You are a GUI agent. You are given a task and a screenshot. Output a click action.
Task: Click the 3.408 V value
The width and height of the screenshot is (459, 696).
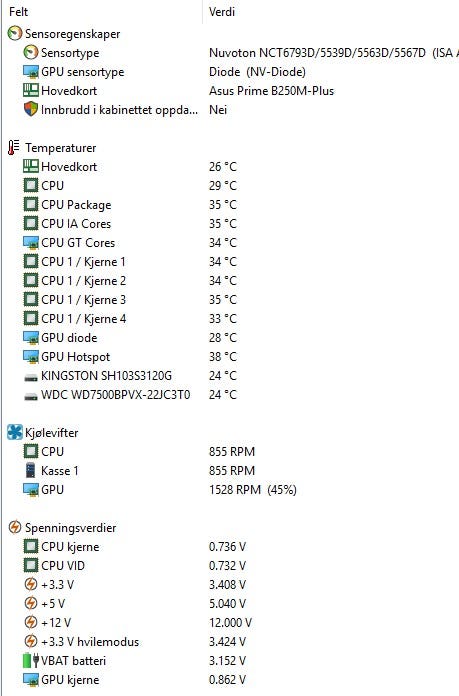pos(227,585)
